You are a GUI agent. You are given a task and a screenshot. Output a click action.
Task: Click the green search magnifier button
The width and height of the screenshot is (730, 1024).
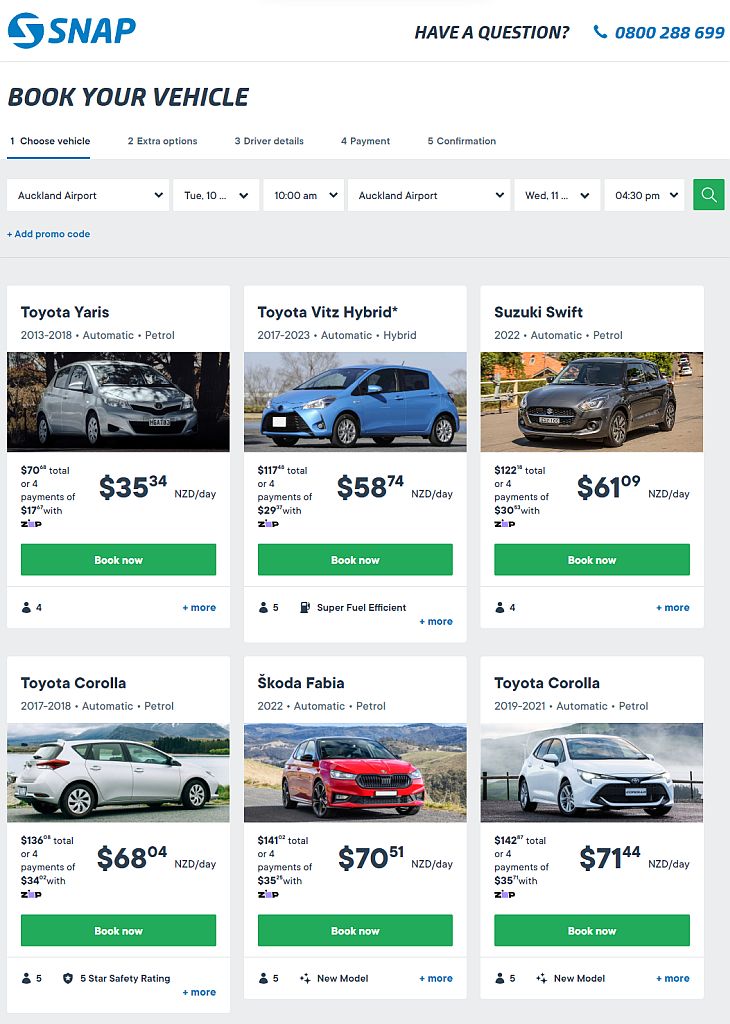(x=709, y=194)
